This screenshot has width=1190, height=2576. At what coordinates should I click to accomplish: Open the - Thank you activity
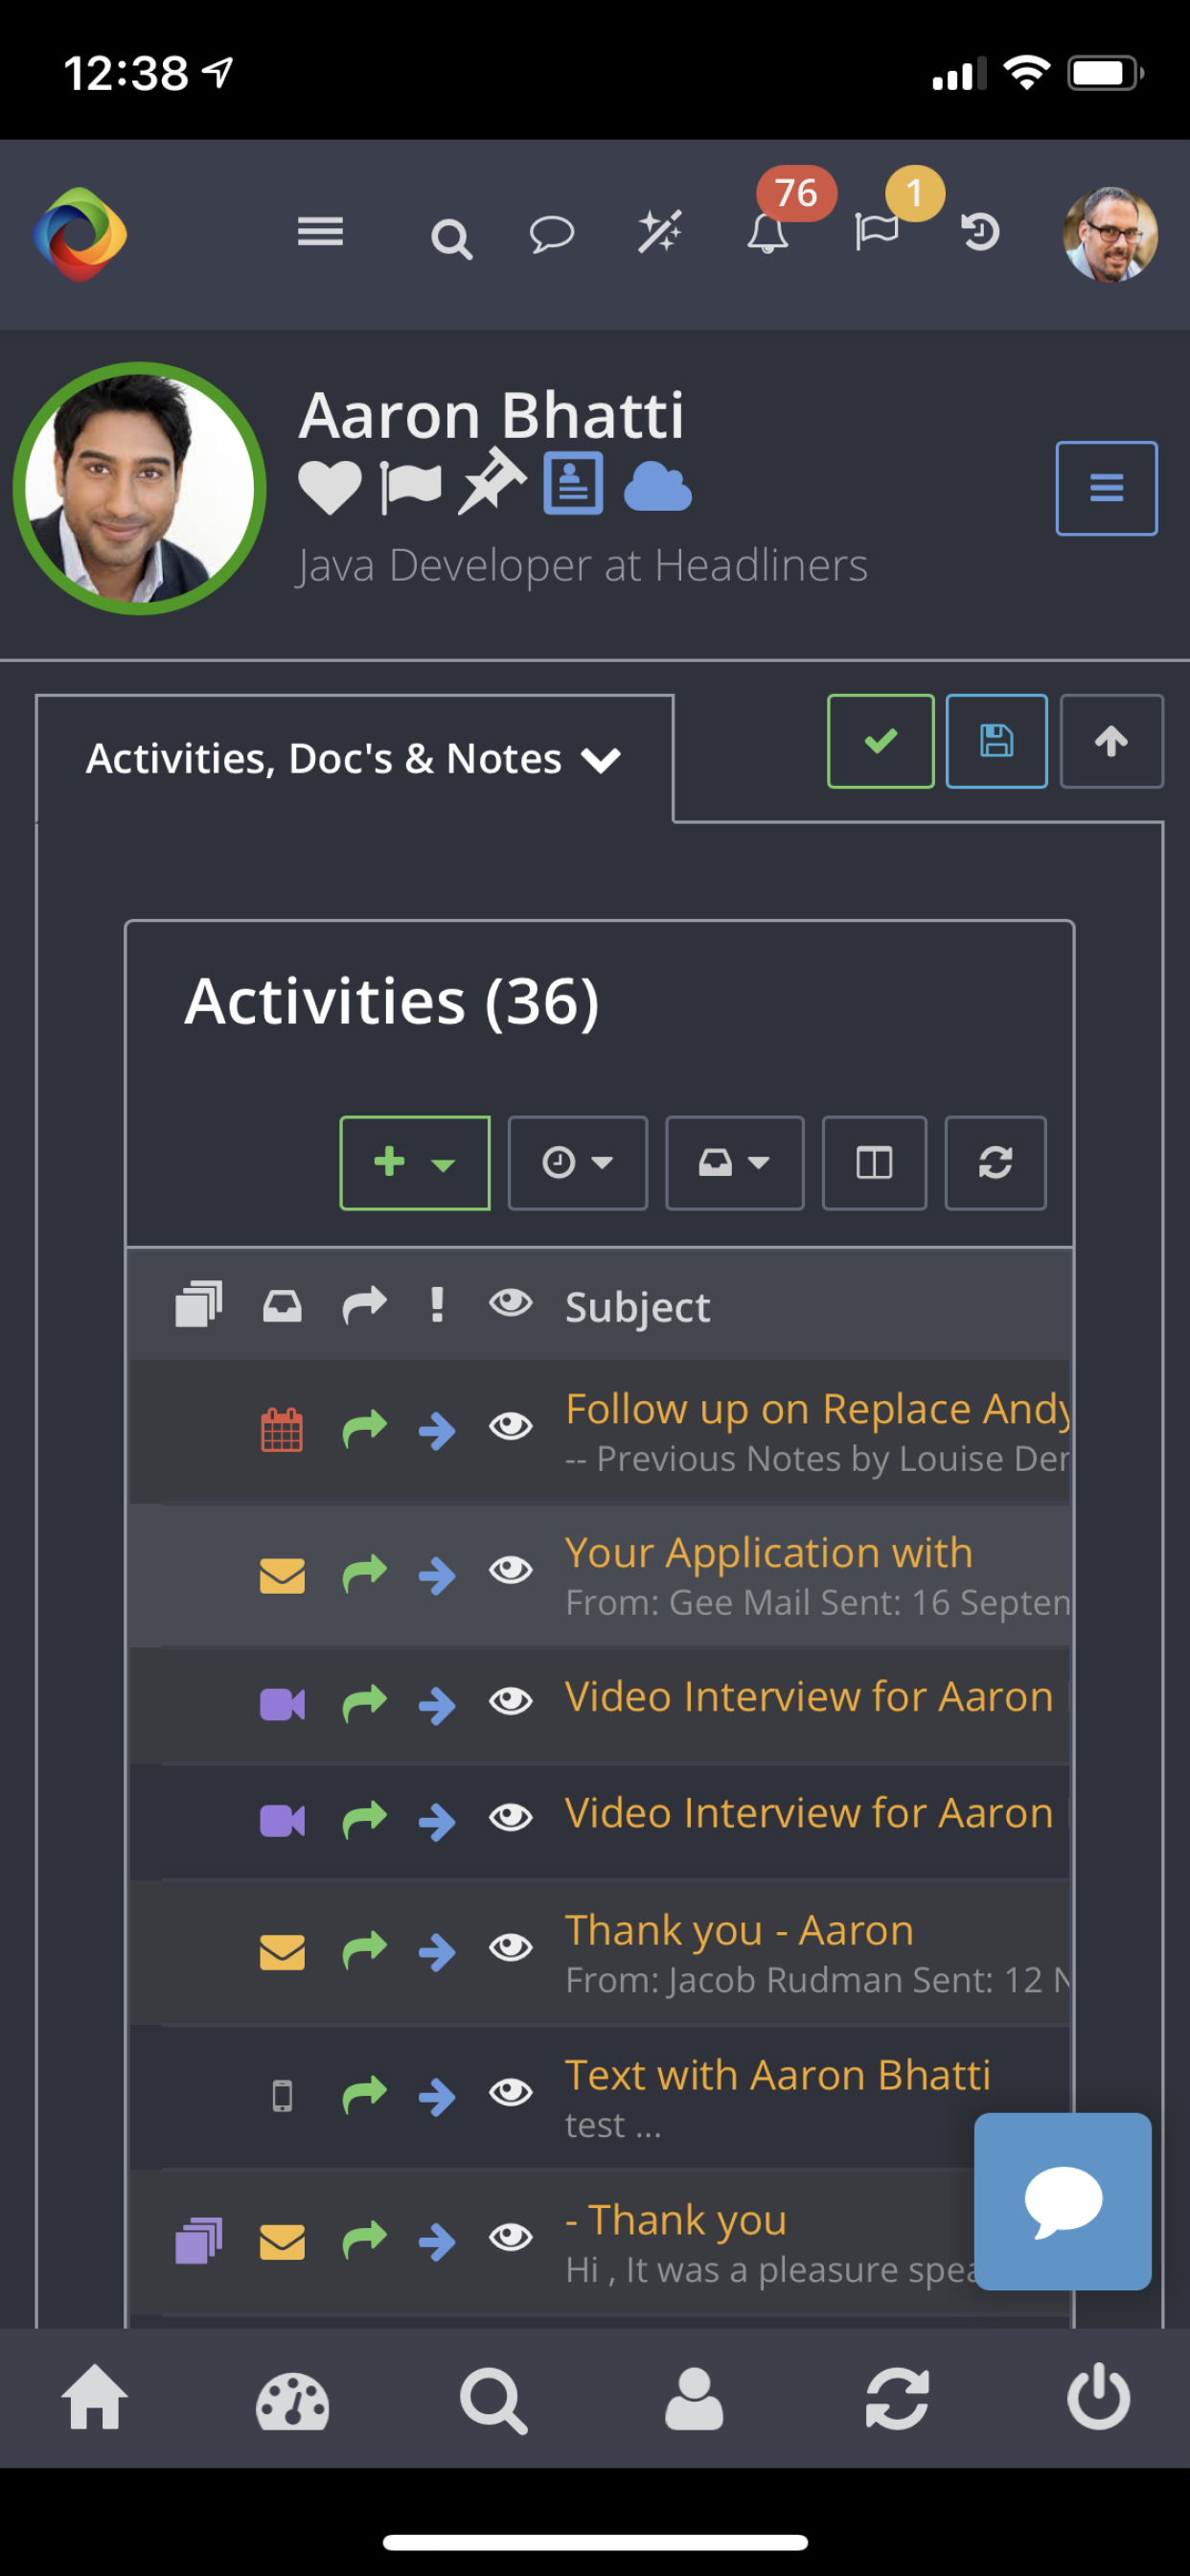676,2220
